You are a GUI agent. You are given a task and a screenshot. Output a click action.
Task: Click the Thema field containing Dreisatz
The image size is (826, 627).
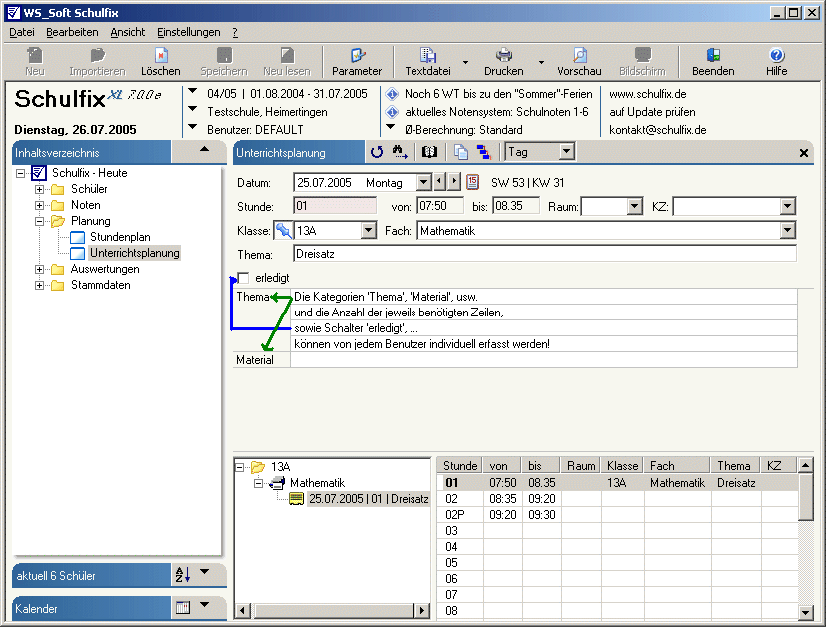click(x=545, y=254)
